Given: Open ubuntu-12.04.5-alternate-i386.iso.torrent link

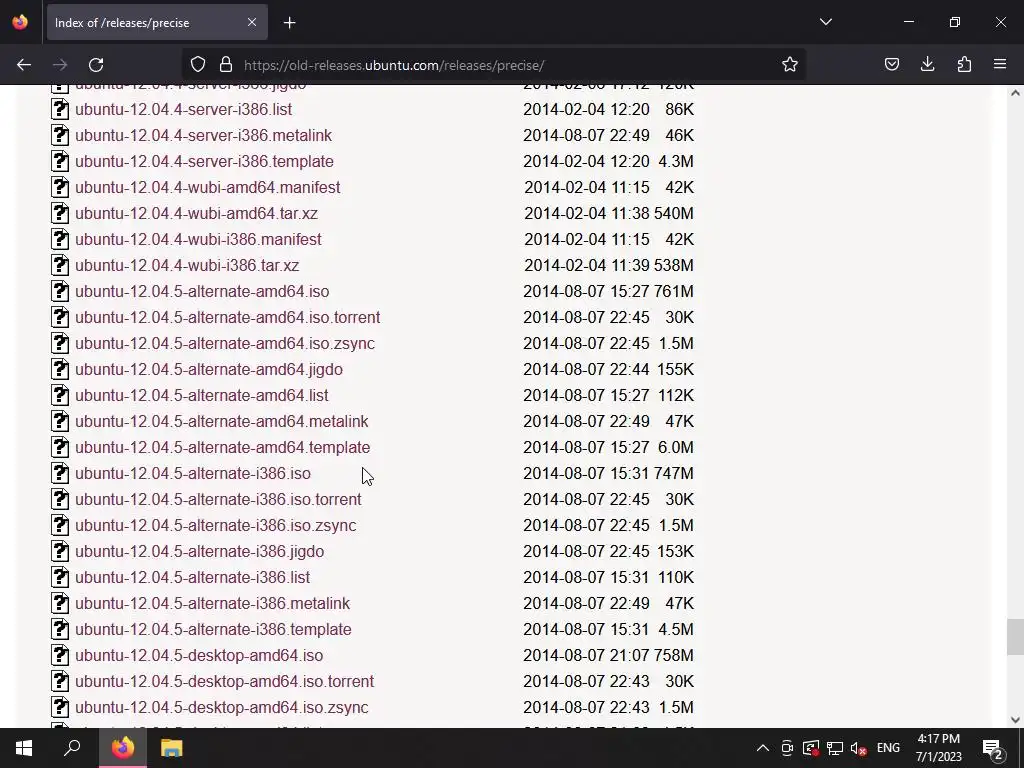Looking at the screenshot, I should 218,500.
